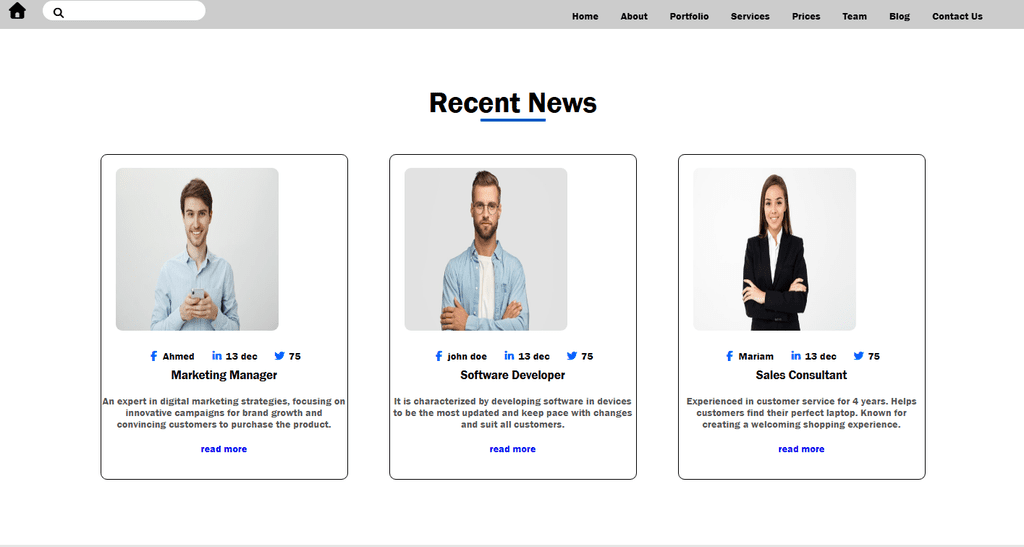
Task: Click Facebook icon next to Mariam
Action: pos(729,356)
